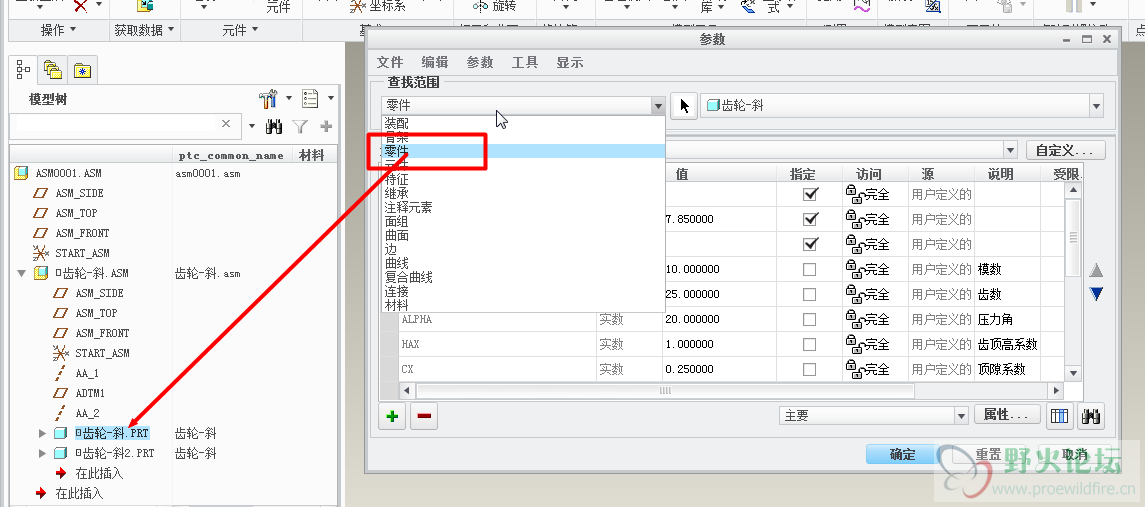The height and width of the screenshot is (507, 1145).
Task: Click the select-object arrow pointer icon
Action: click(x=684, y=106)
